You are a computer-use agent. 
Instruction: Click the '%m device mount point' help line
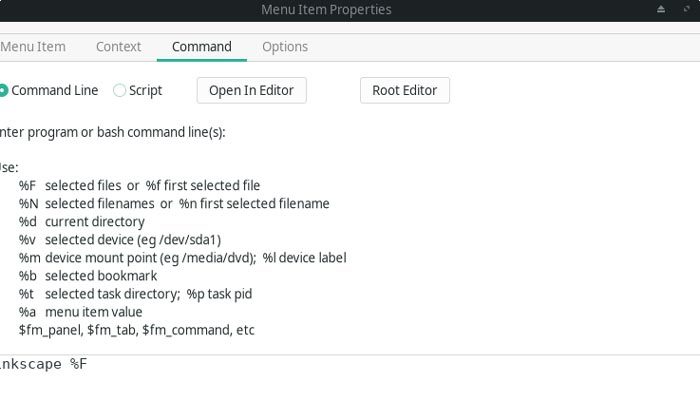point(182,257)
